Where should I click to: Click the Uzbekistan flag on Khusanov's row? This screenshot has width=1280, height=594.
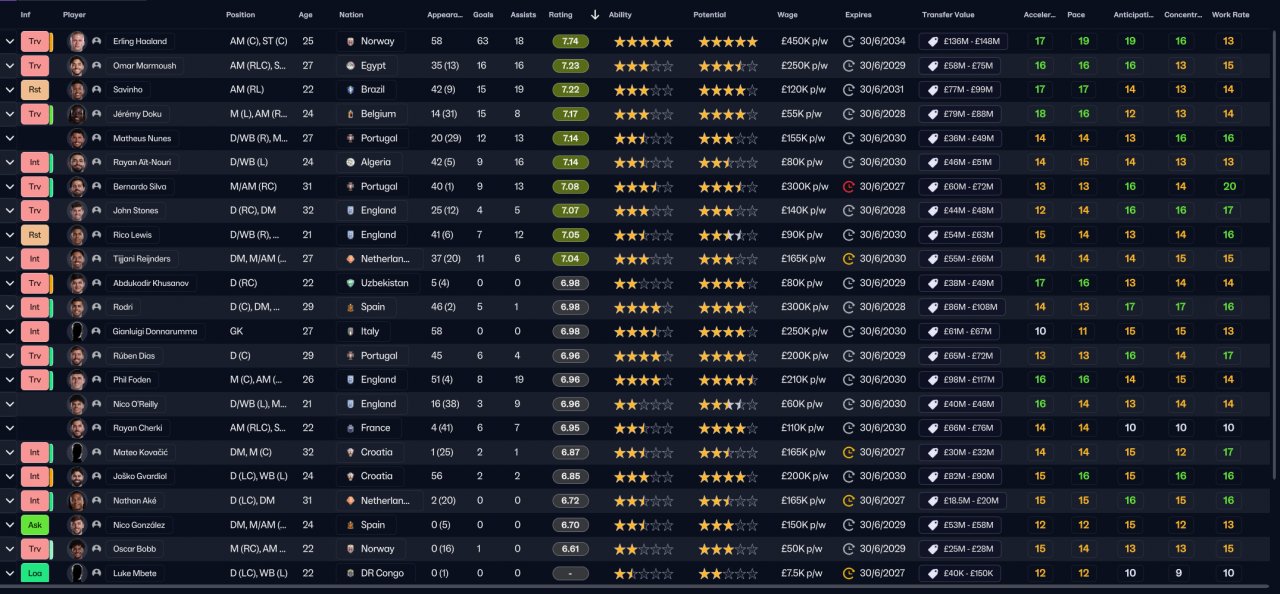pyautogui.click(x=350, y=283)
